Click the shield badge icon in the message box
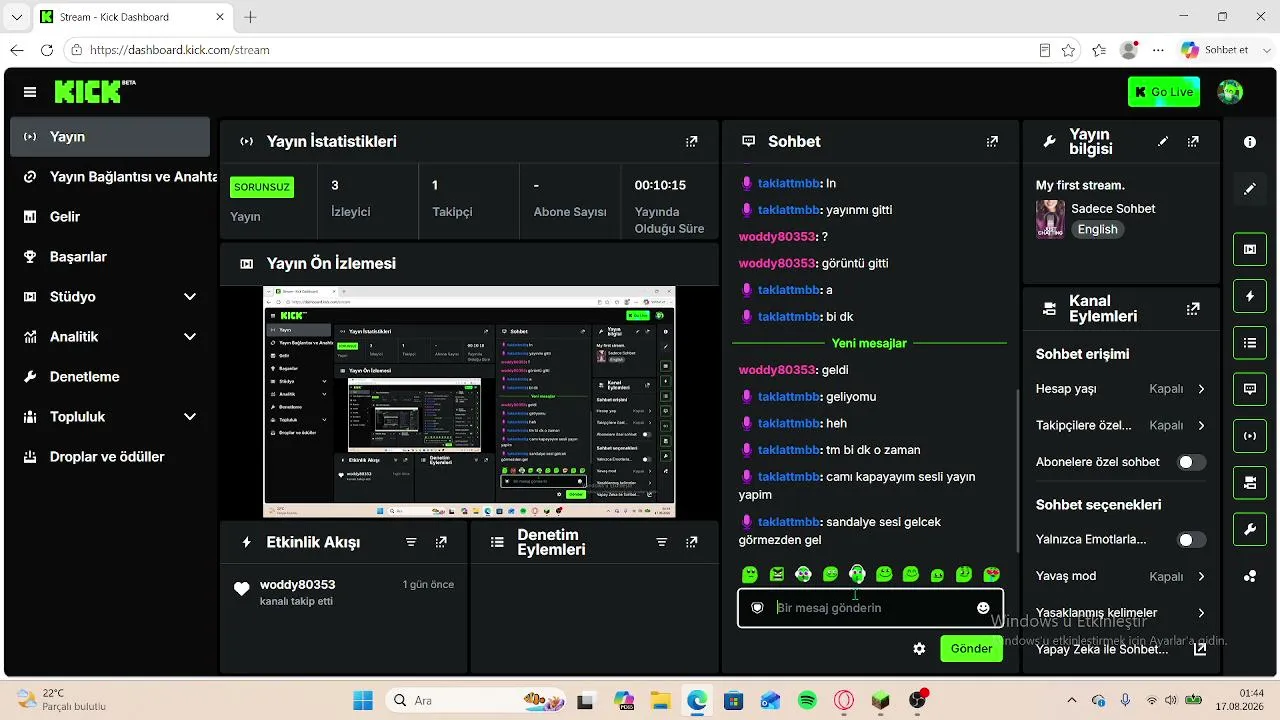 click(757, 608)
